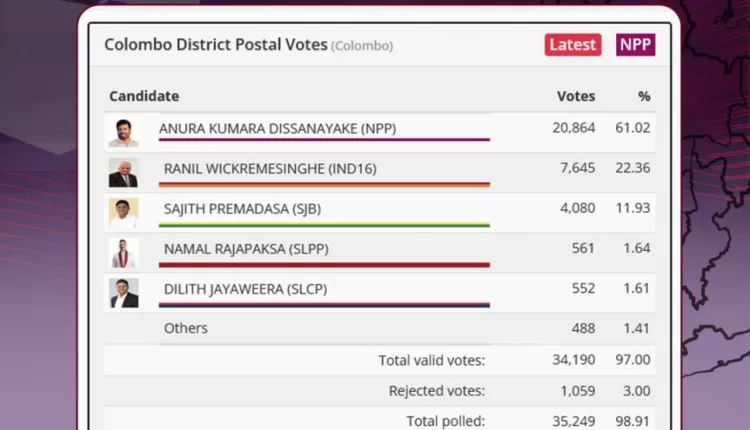Click the Candidate column header
Image resolution: width=750 pixels, height=430 pixels.
coord(144,96)
